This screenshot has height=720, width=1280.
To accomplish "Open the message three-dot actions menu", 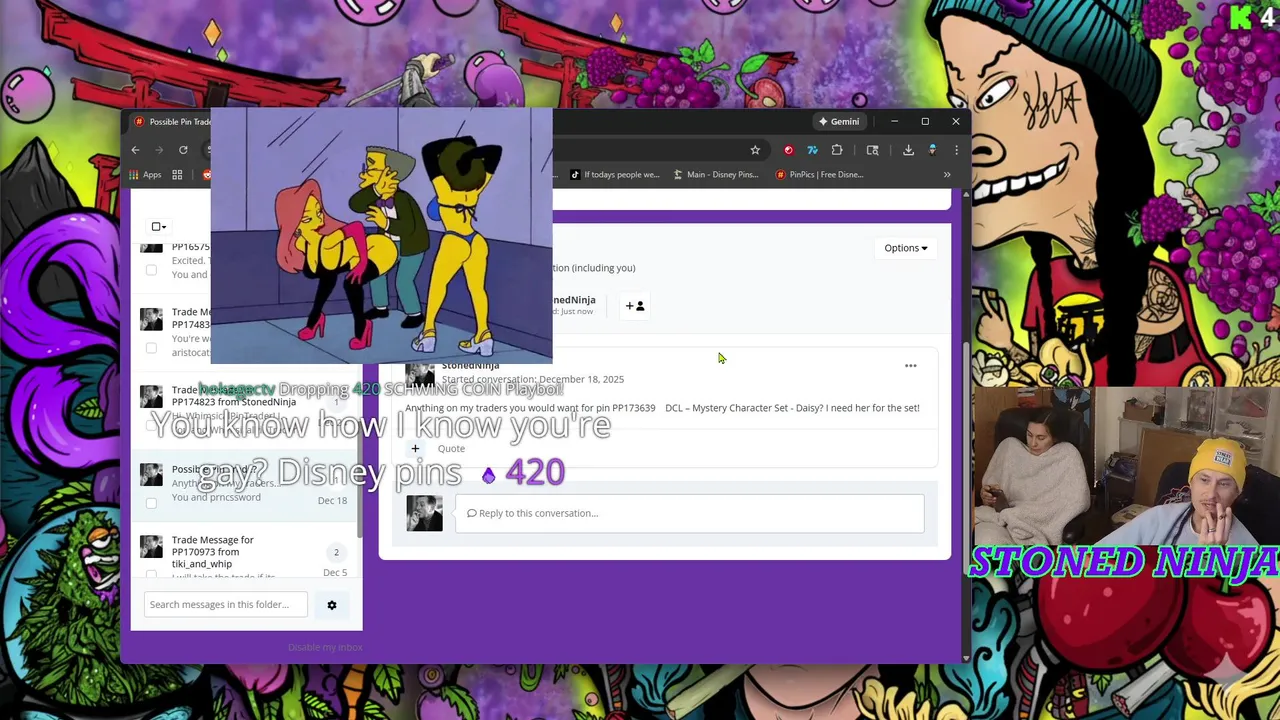I will point(910,366).
